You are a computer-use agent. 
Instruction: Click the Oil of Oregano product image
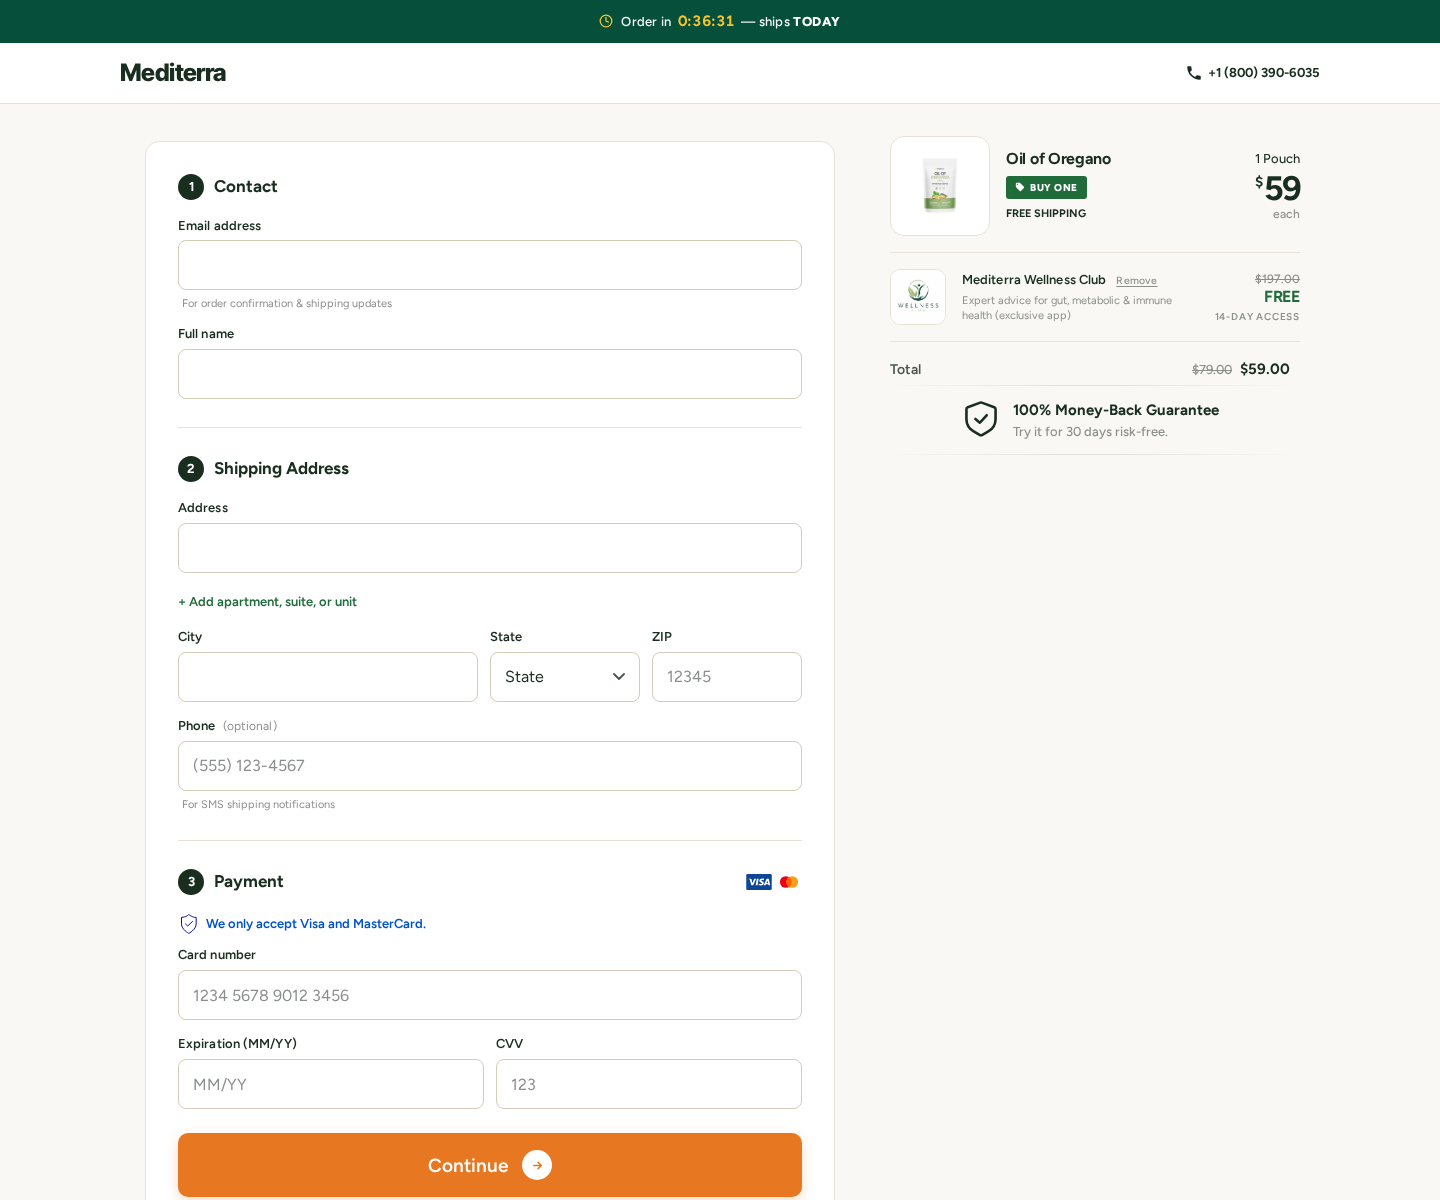pyautogui.click(x=940, y=186)
